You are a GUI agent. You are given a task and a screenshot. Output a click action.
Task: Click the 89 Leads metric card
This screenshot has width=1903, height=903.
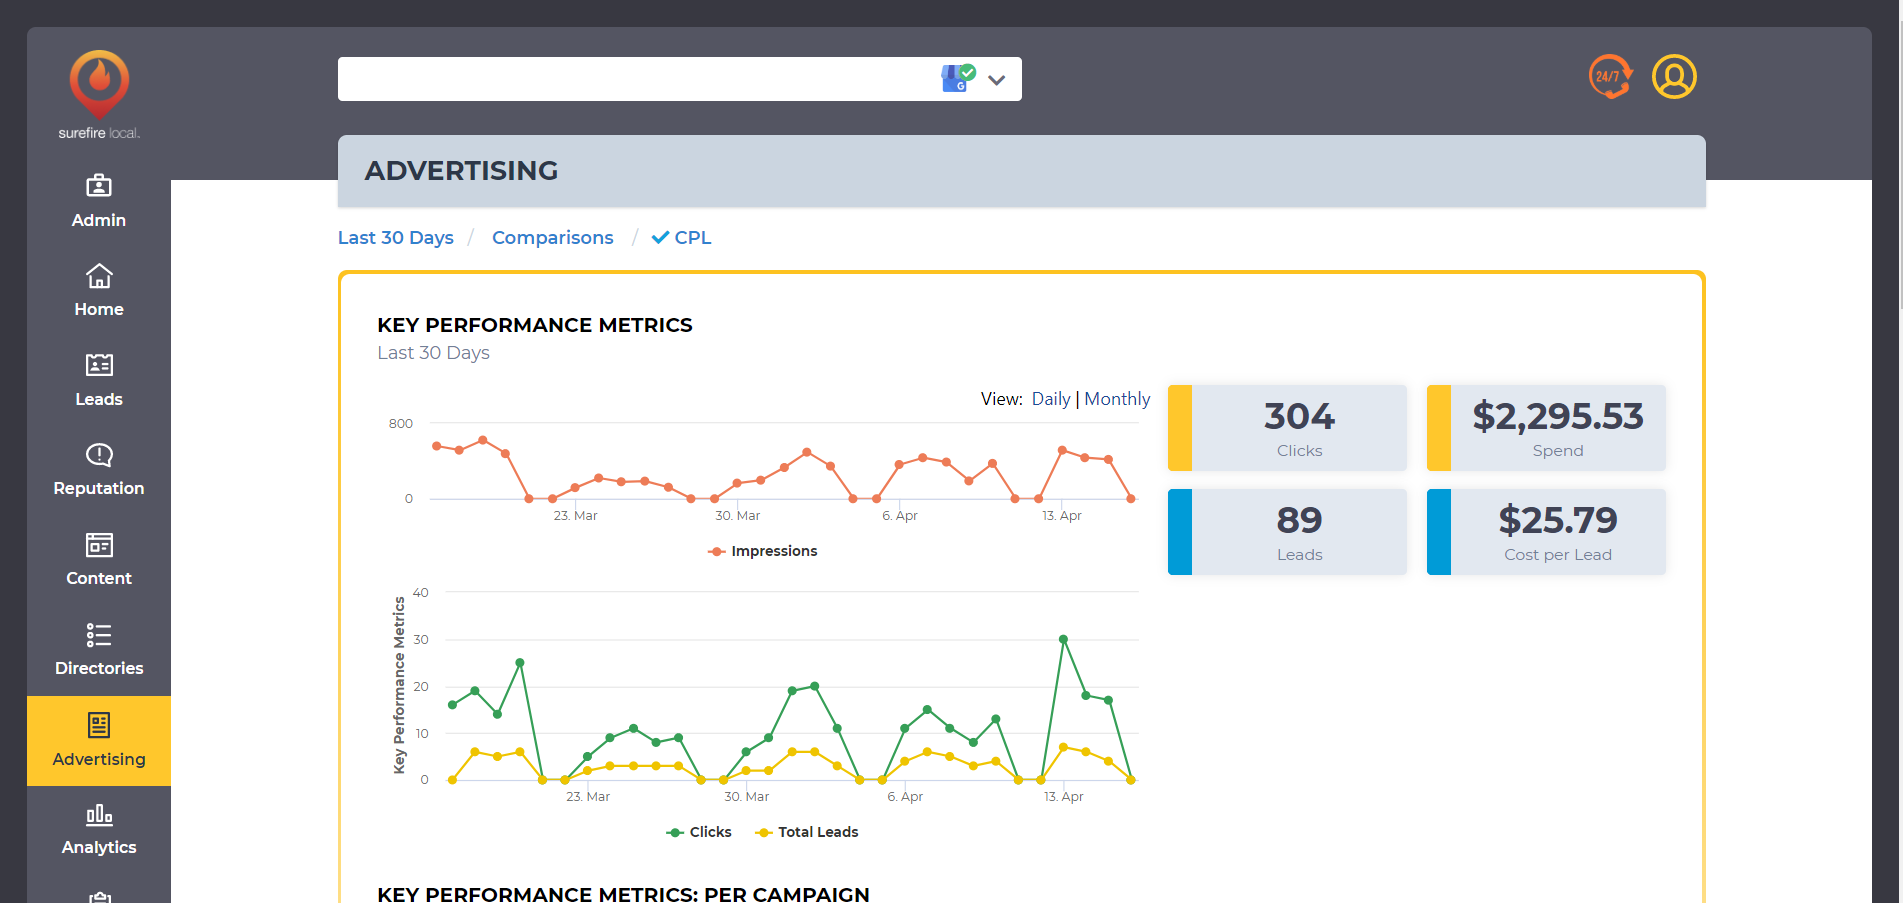1287,532
